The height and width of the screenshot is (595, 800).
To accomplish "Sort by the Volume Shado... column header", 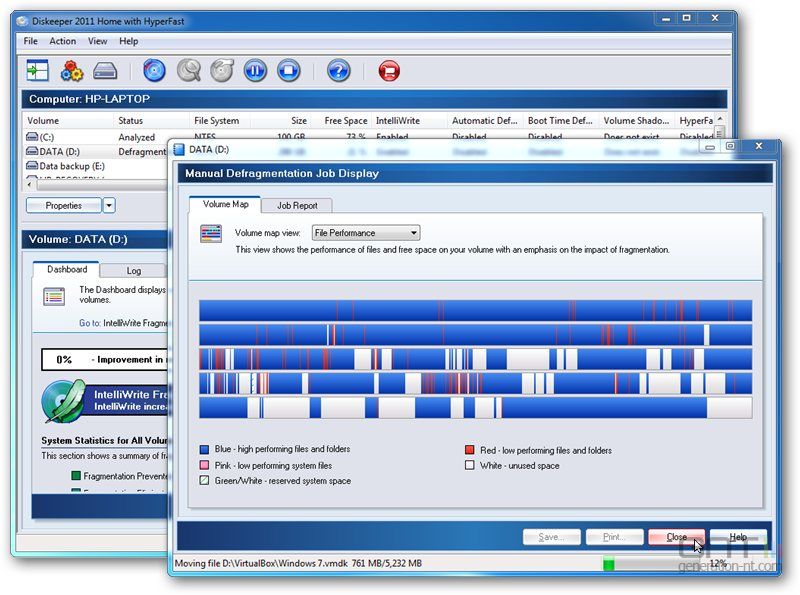I will click(637, 120).
